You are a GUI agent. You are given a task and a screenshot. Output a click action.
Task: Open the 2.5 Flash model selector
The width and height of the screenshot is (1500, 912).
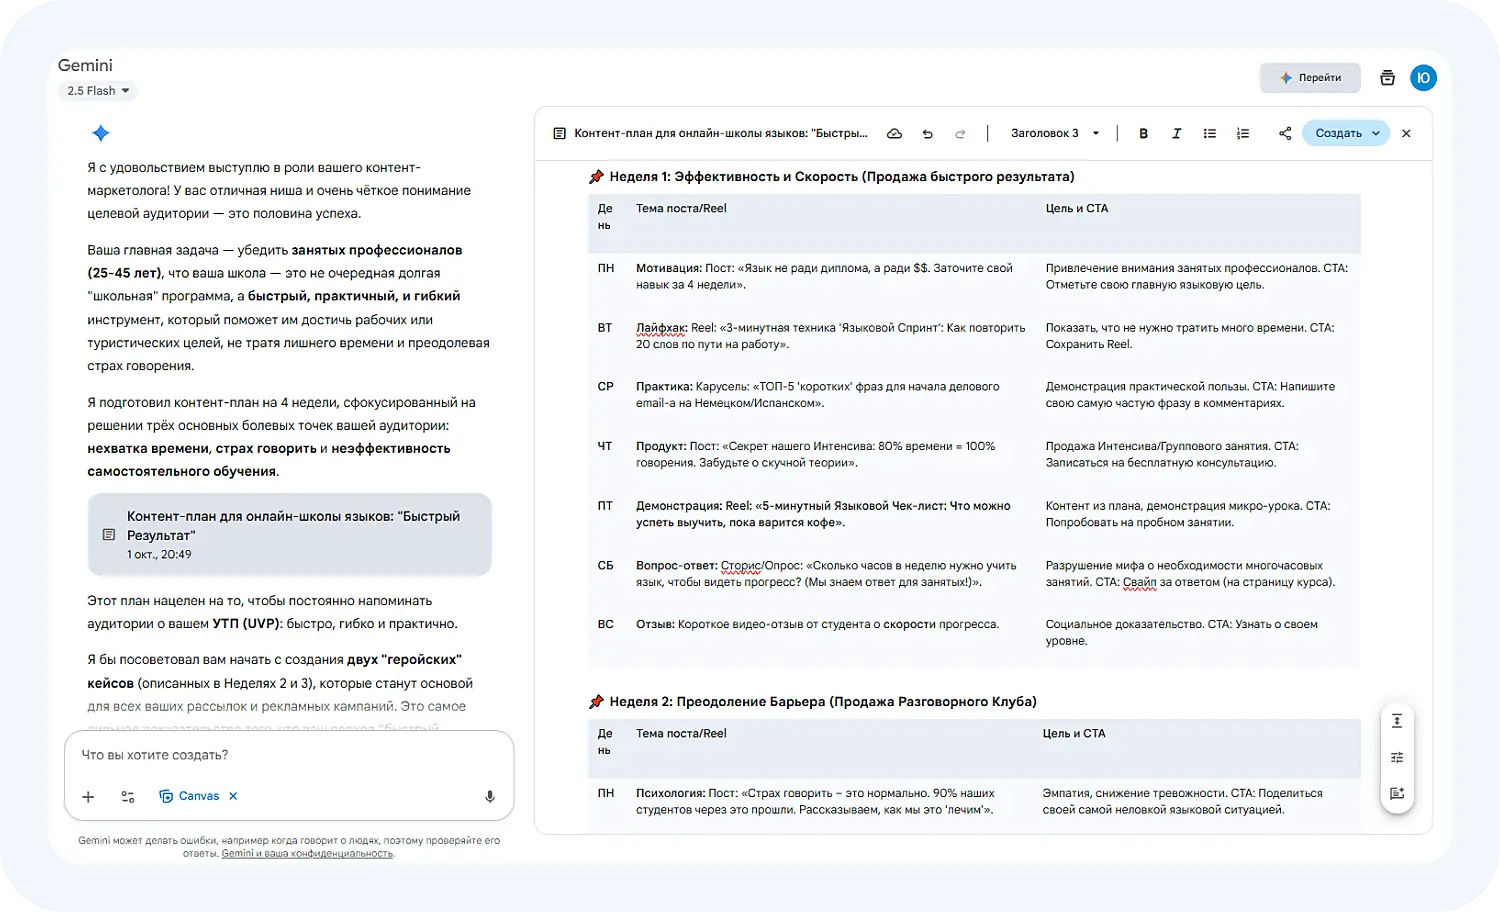[96, 90]
